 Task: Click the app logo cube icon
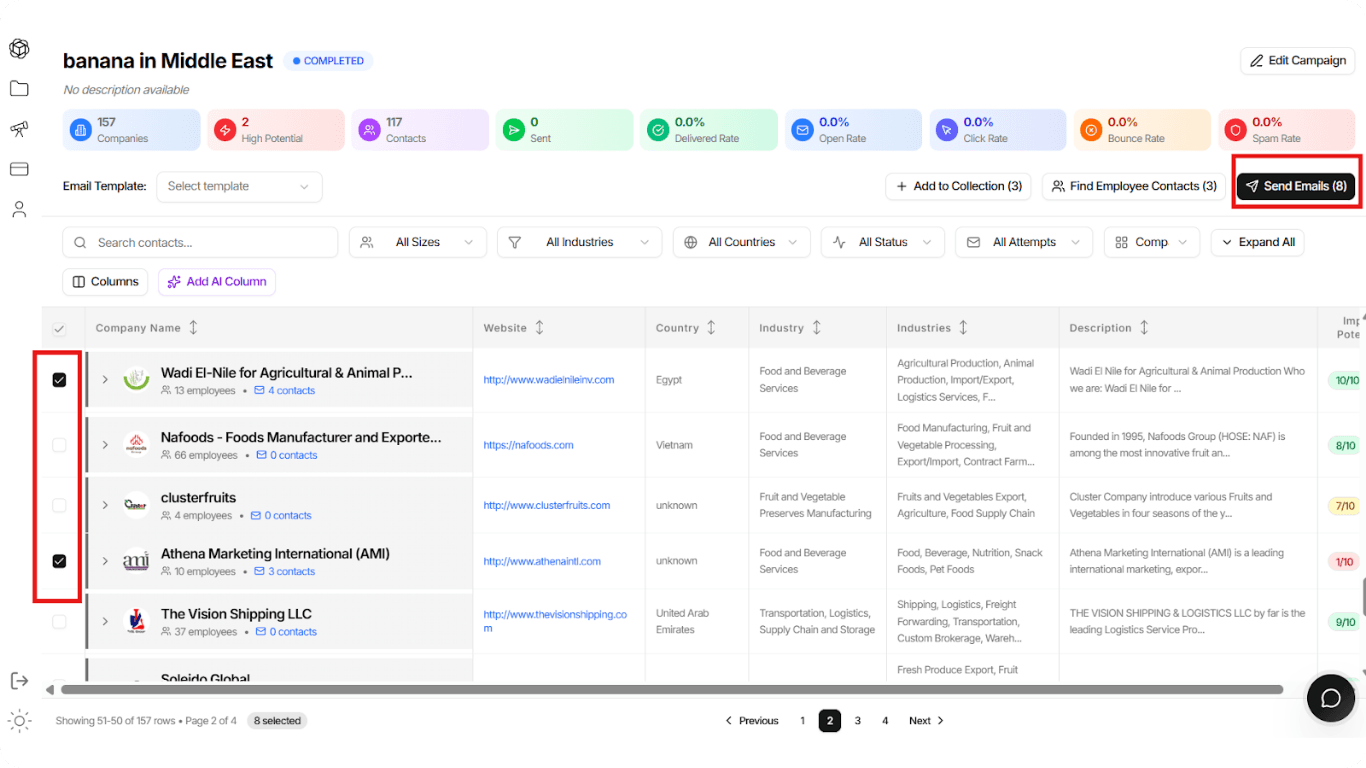[19, 48]
